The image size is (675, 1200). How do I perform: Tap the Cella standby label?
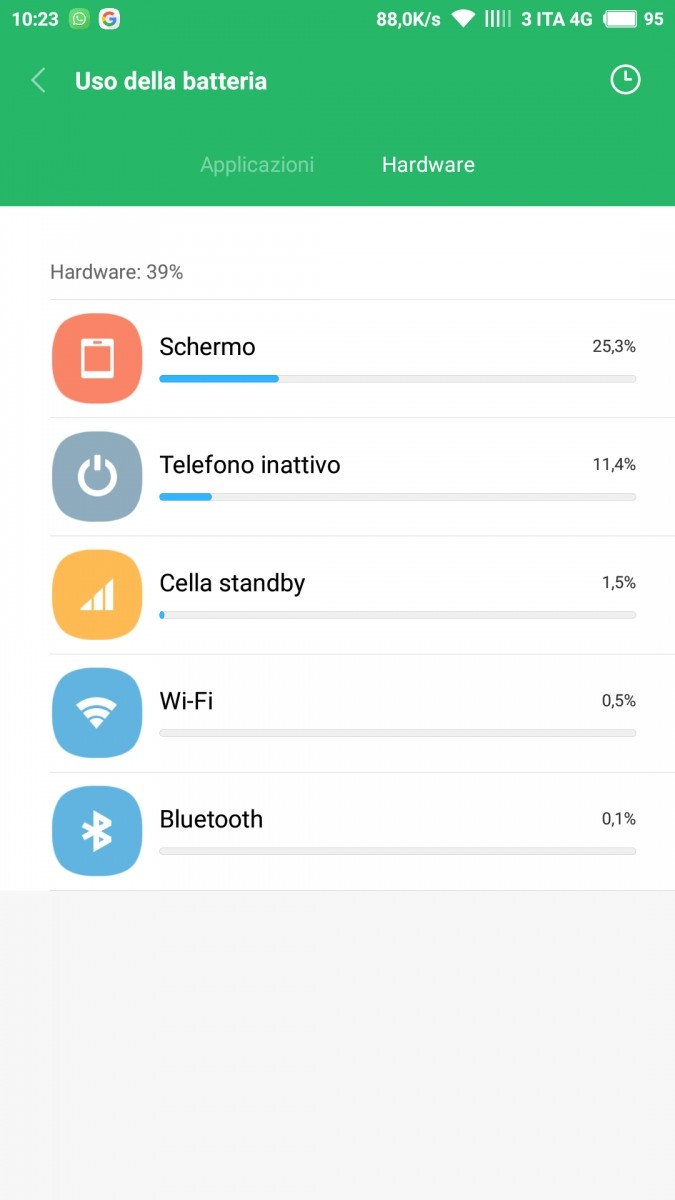click(232, 583)
